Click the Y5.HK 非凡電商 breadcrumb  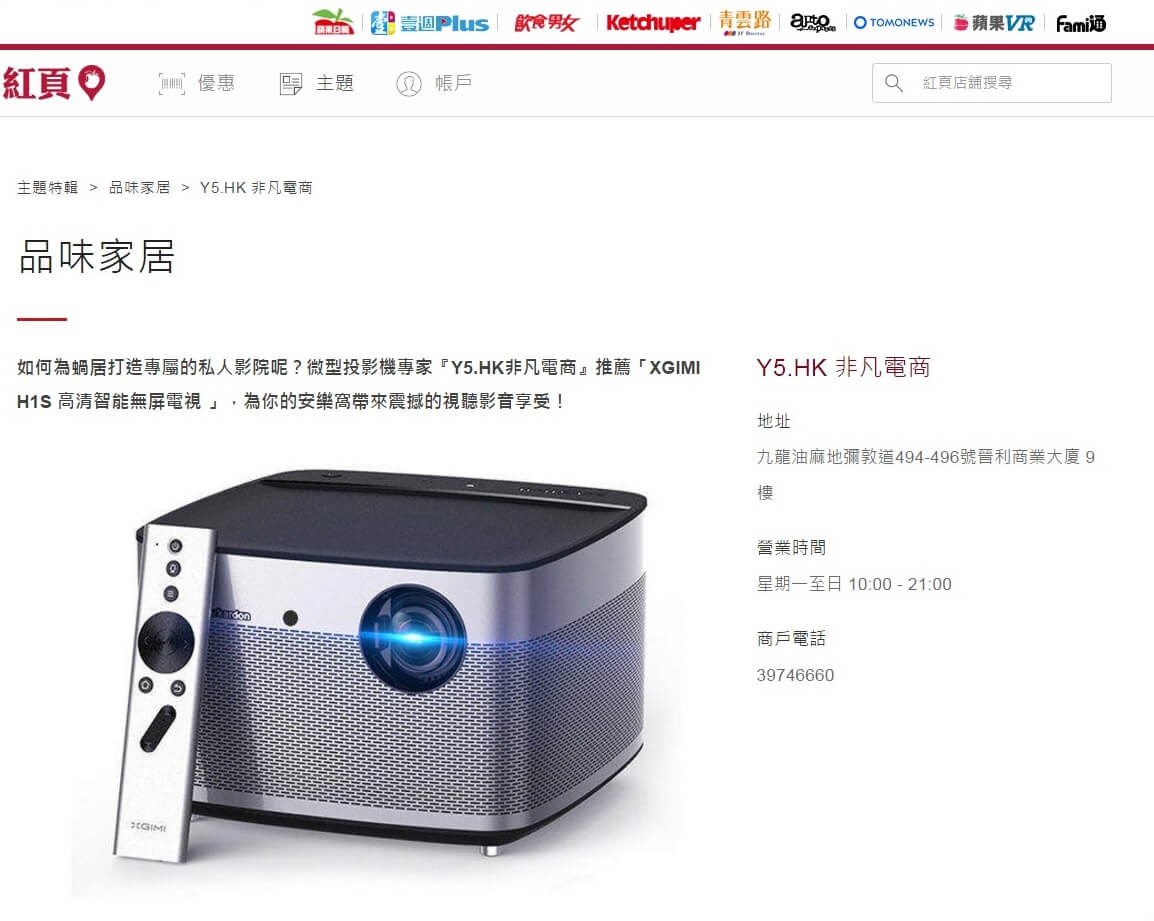tap(256, 188)
